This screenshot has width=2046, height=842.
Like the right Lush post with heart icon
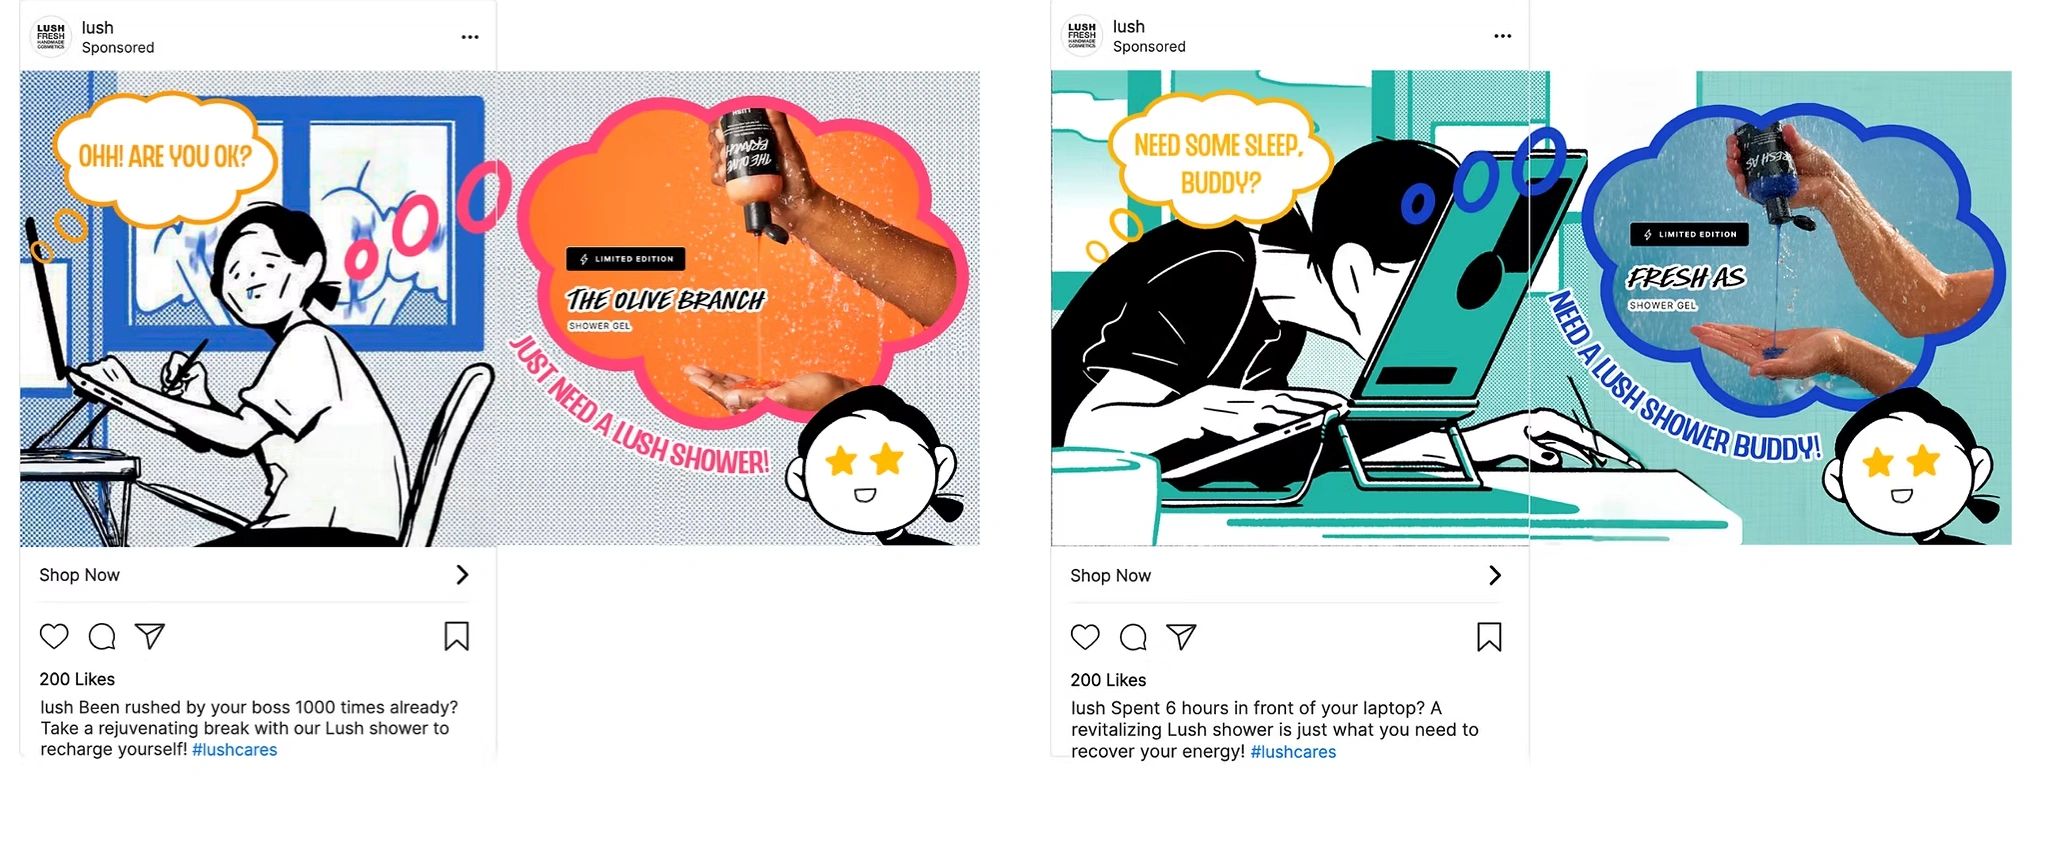click(x=1085, y=637)
